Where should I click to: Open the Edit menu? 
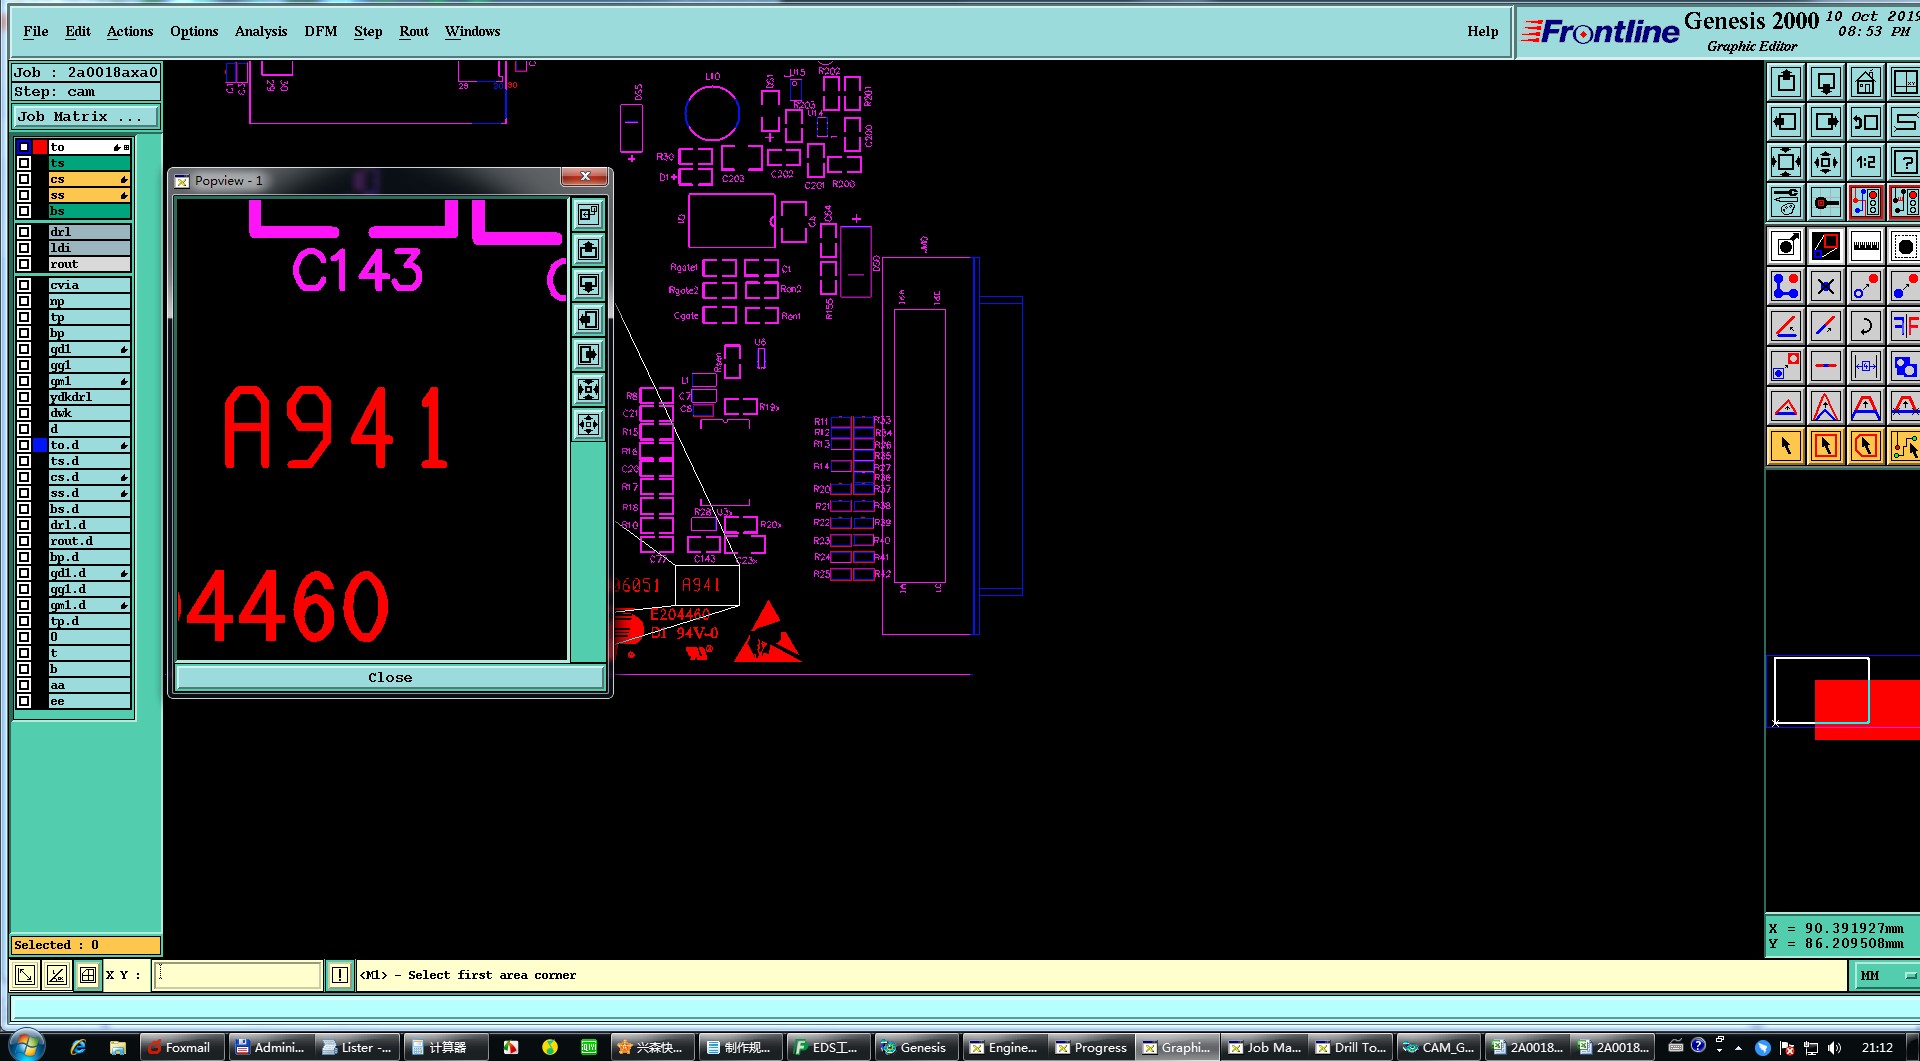point(78,31)
